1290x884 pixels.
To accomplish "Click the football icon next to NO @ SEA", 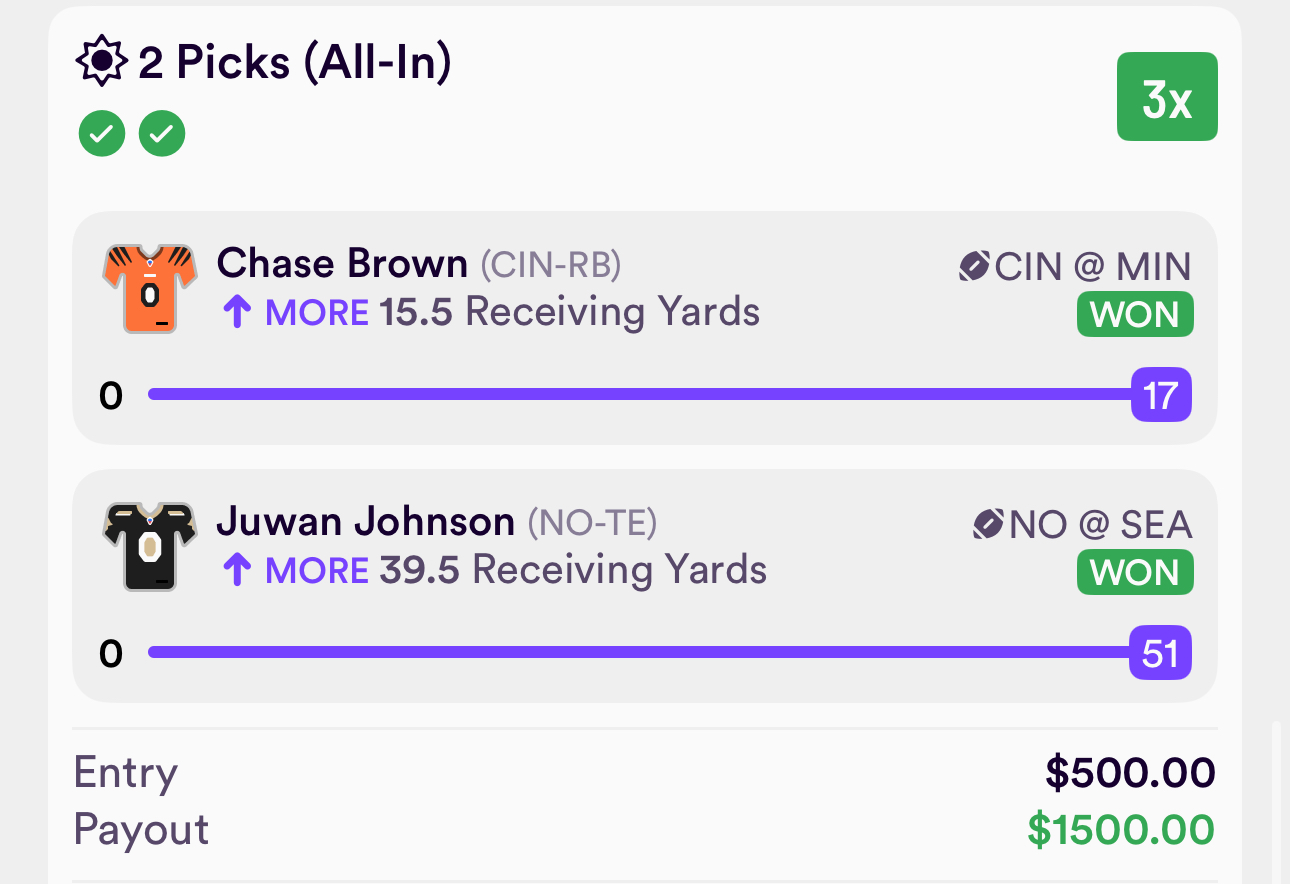I will [x=988, y=524].
